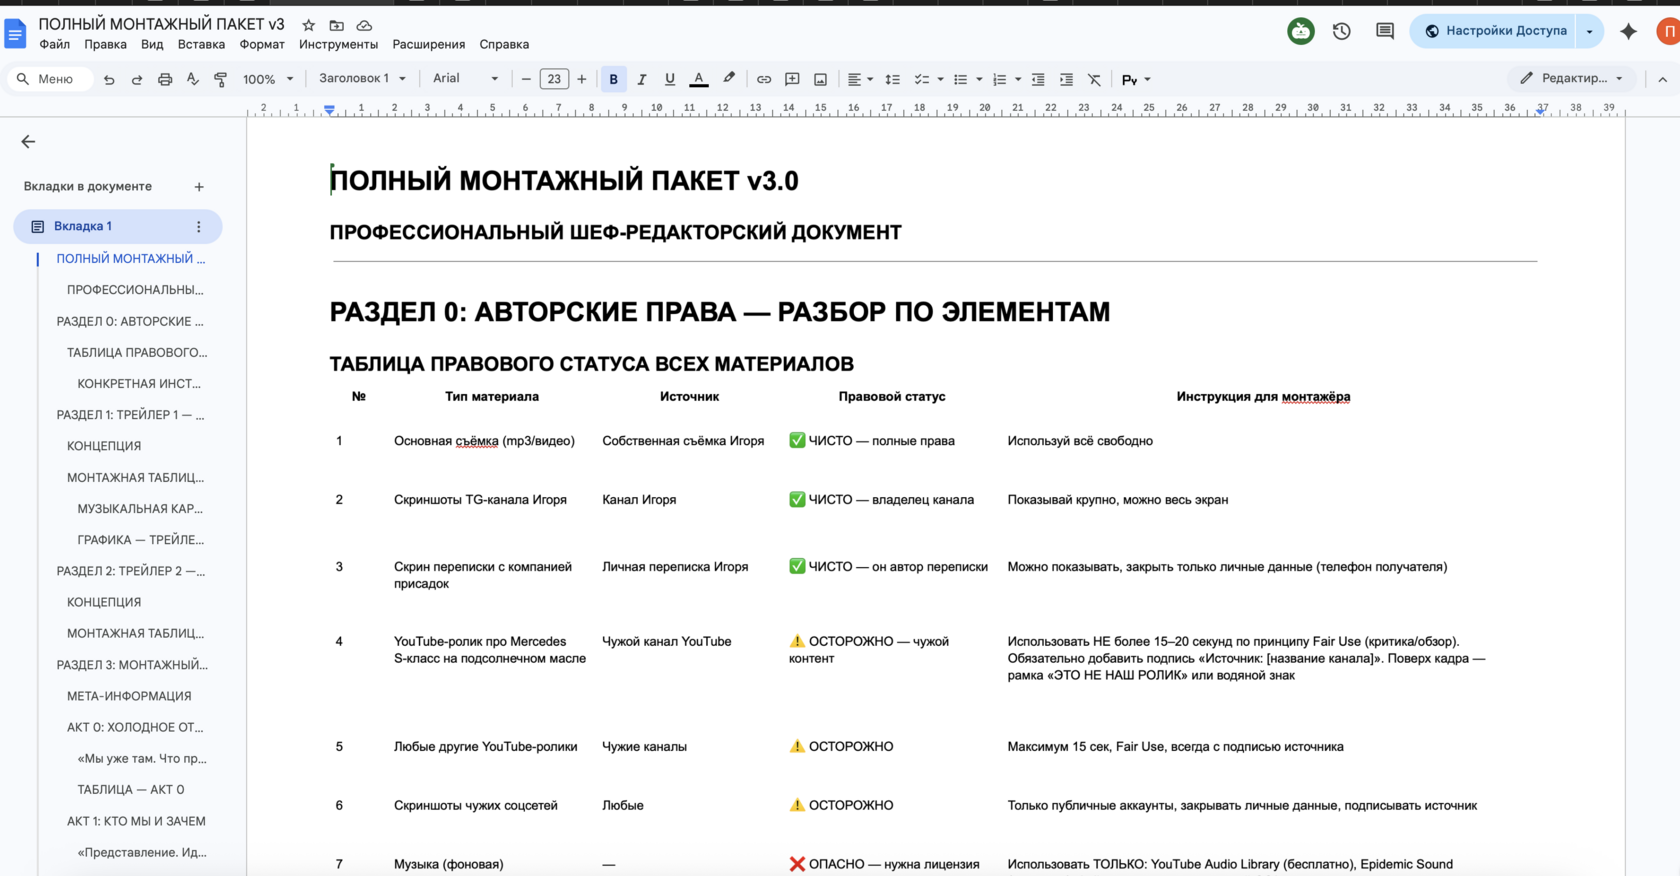Move document using the folder icon

coord(336,25)
